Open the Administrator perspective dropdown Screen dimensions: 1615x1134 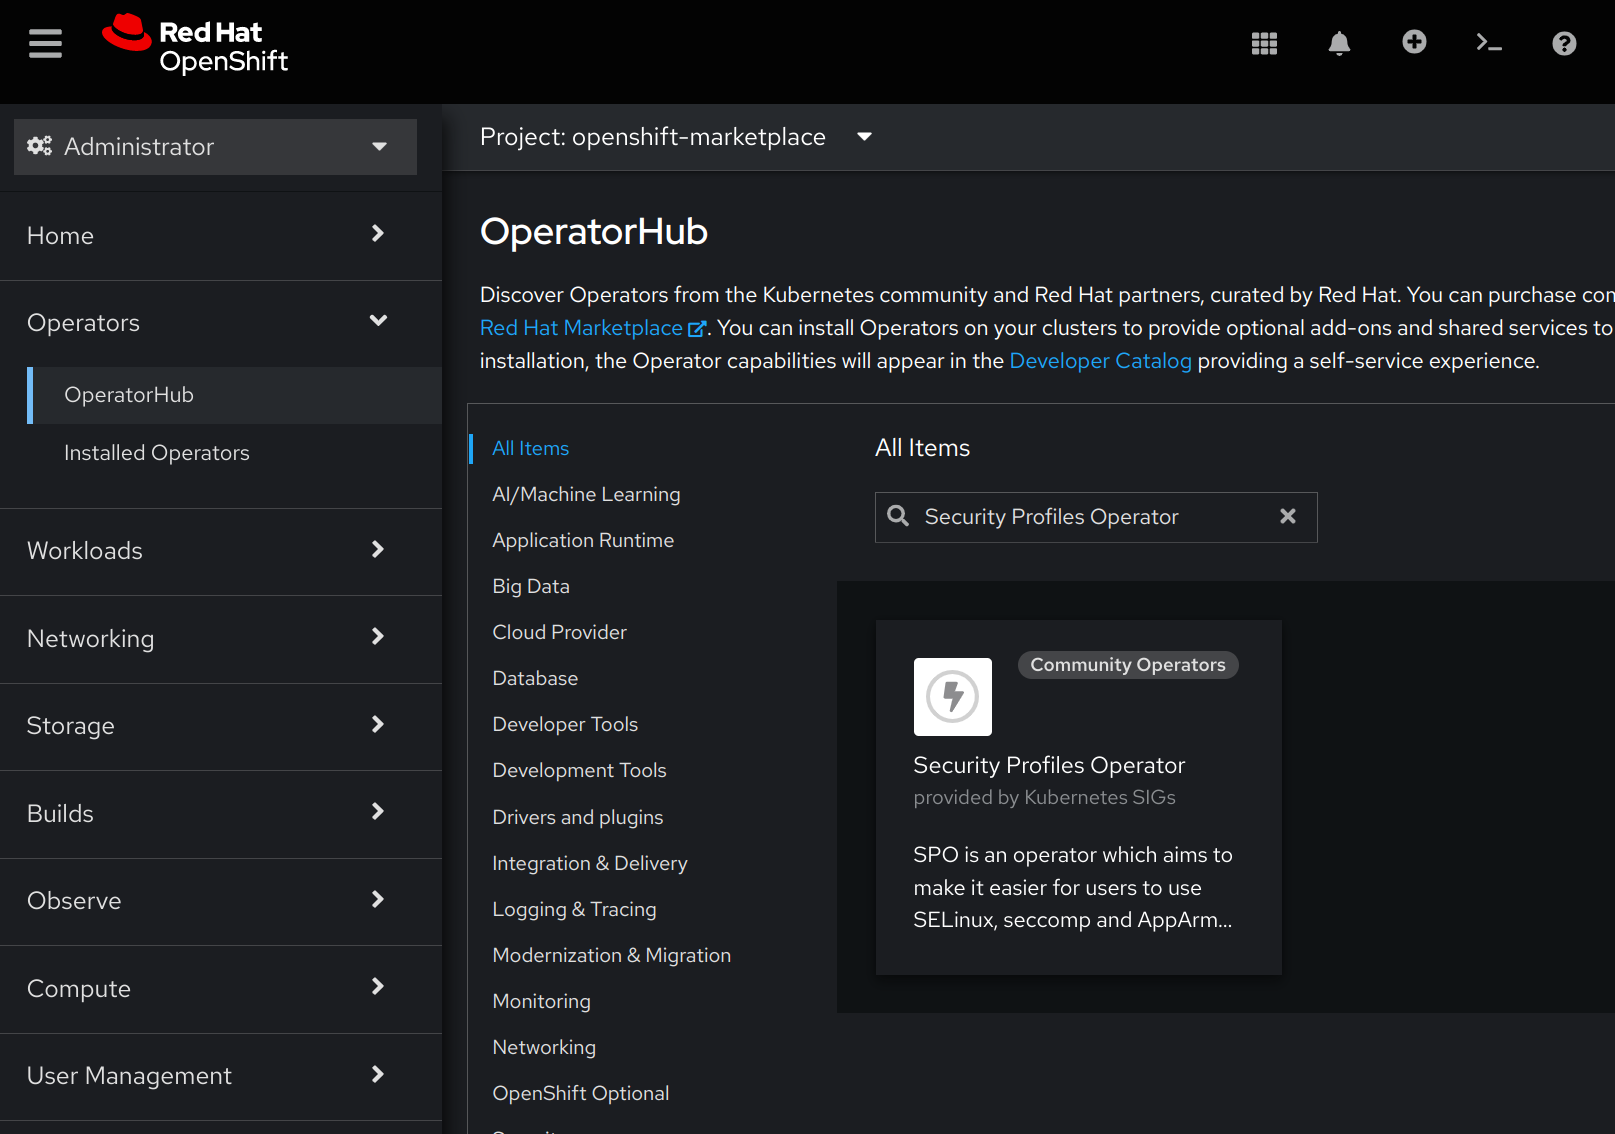(215, 147)
